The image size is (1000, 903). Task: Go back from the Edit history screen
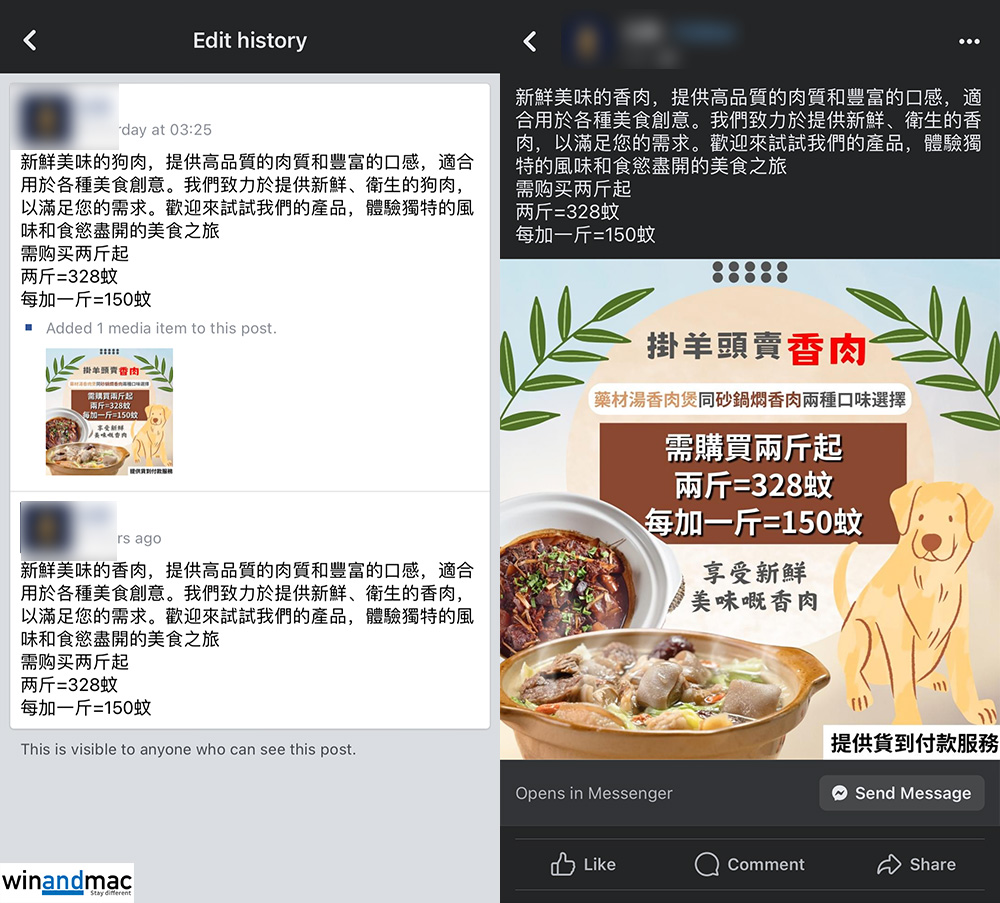pyautogui.click(x=30, y=40)
